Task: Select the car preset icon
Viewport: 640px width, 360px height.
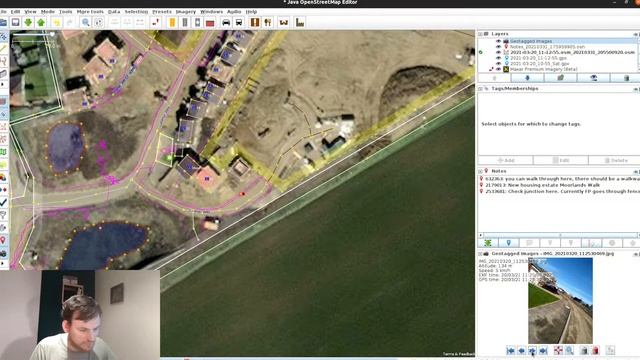Action: point(226,22)
